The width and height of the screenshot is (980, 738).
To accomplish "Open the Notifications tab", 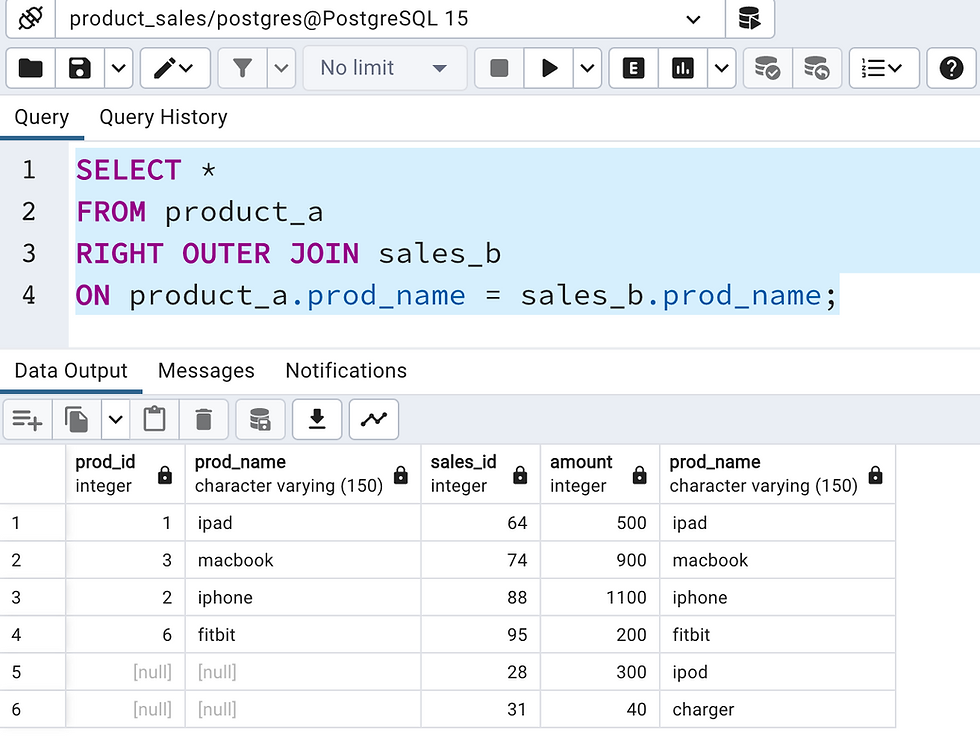I will (x=346, y=371).
